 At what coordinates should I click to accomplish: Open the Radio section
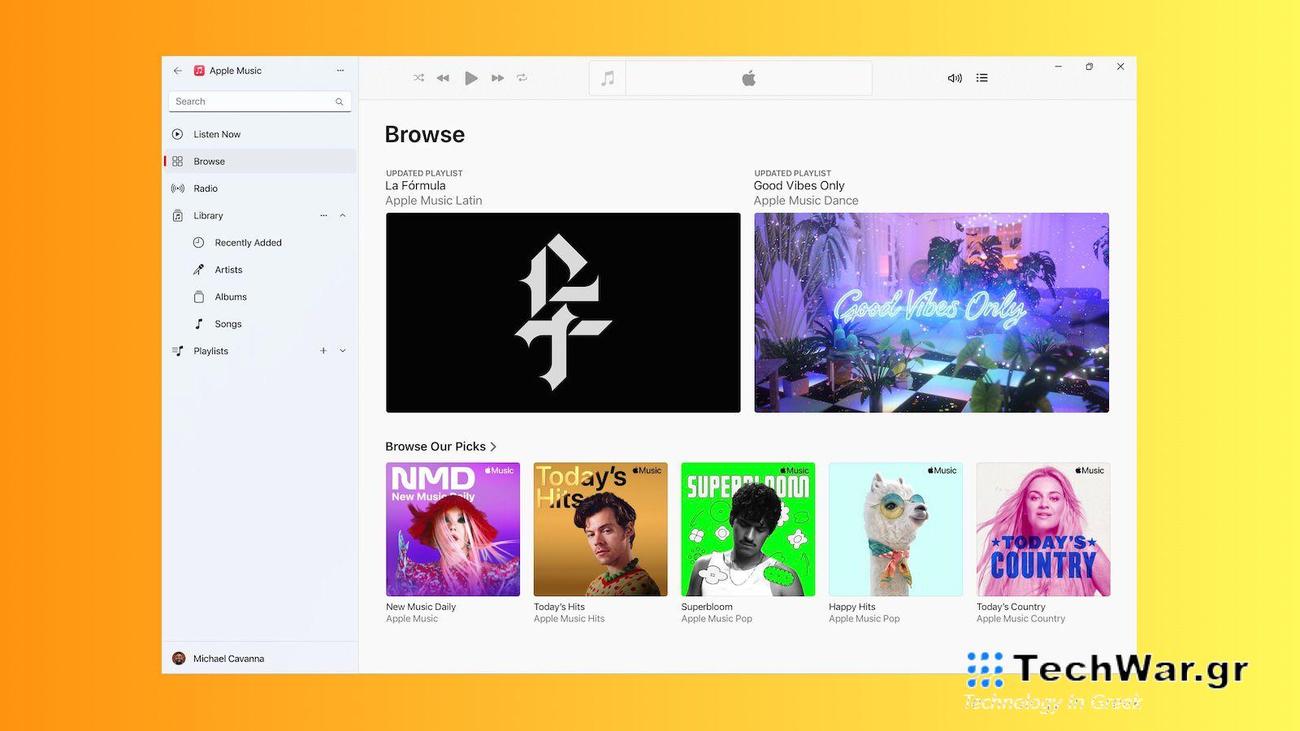(x=206, y=187)
